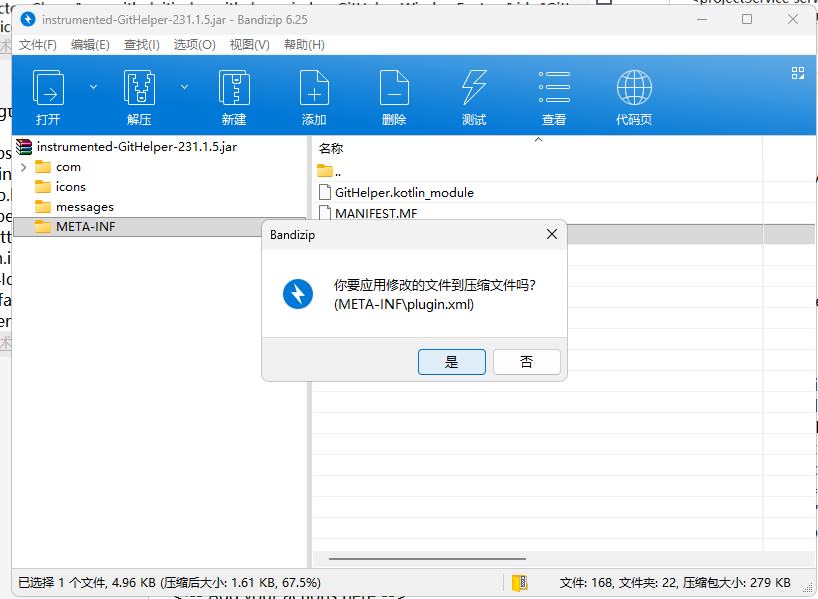Screen dimensions: 818x599
Task: Open the 选项(O) menu
Action: pos(195,45)
